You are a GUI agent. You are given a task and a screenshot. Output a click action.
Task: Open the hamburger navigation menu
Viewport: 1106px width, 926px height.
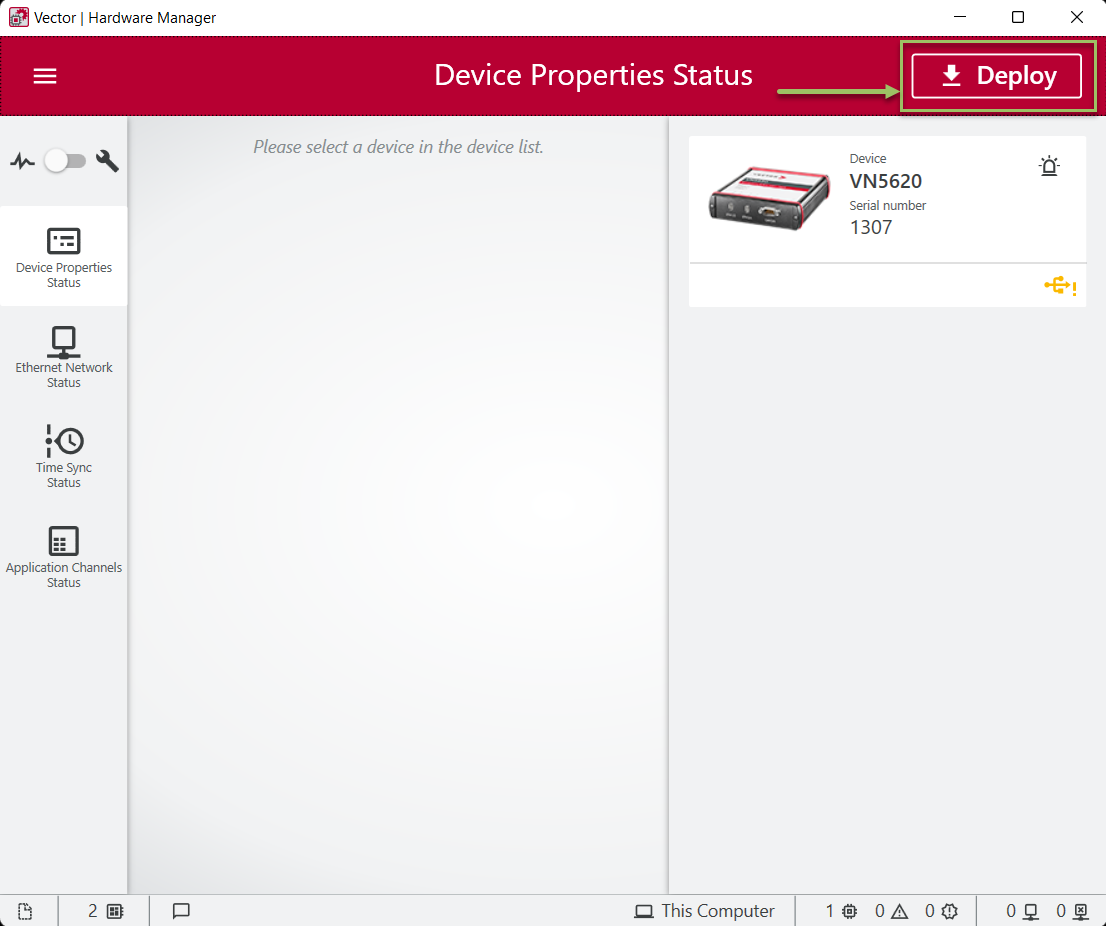point(45,77)
